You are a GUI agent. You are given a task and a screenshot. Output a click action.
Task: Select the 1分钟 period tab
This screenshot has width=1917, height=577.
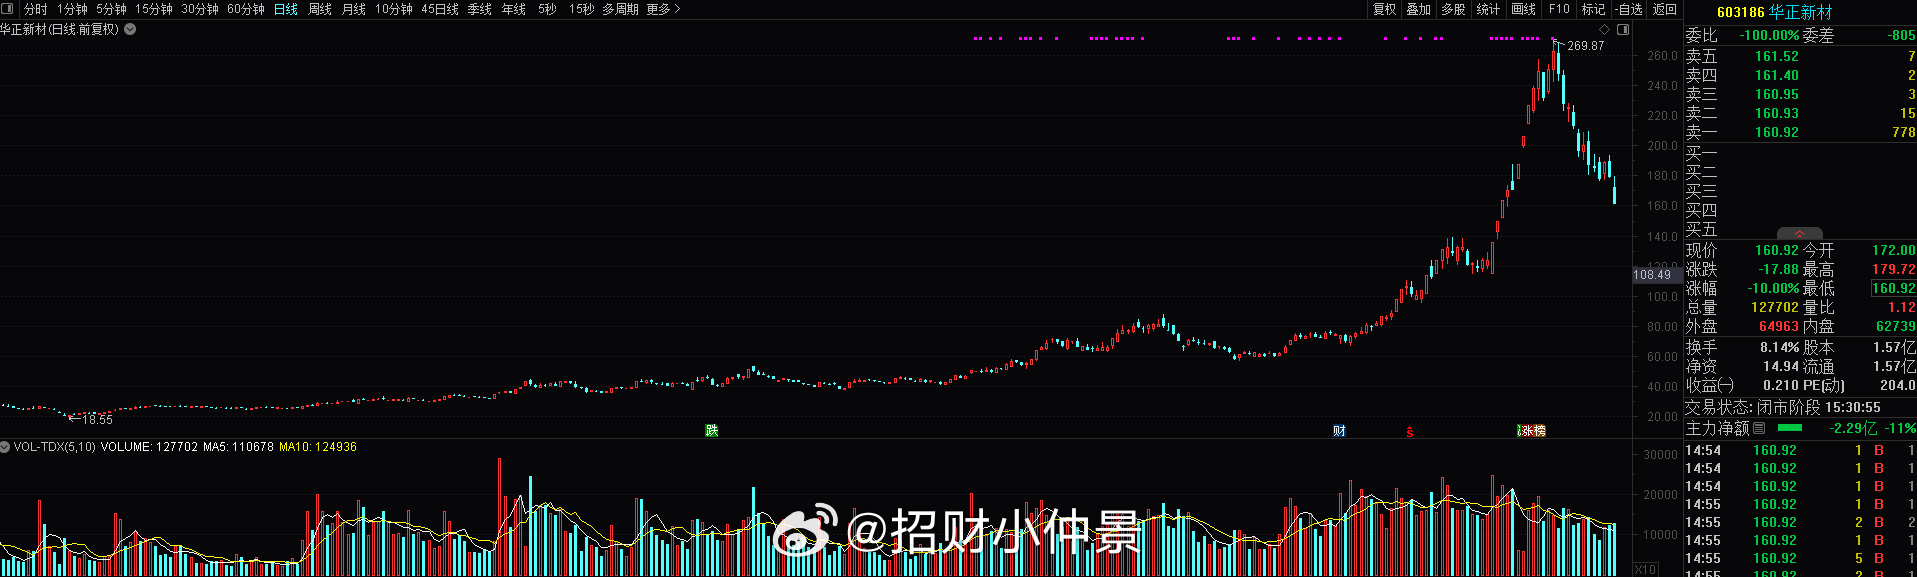pyautogui.click(x=72, y=9)
